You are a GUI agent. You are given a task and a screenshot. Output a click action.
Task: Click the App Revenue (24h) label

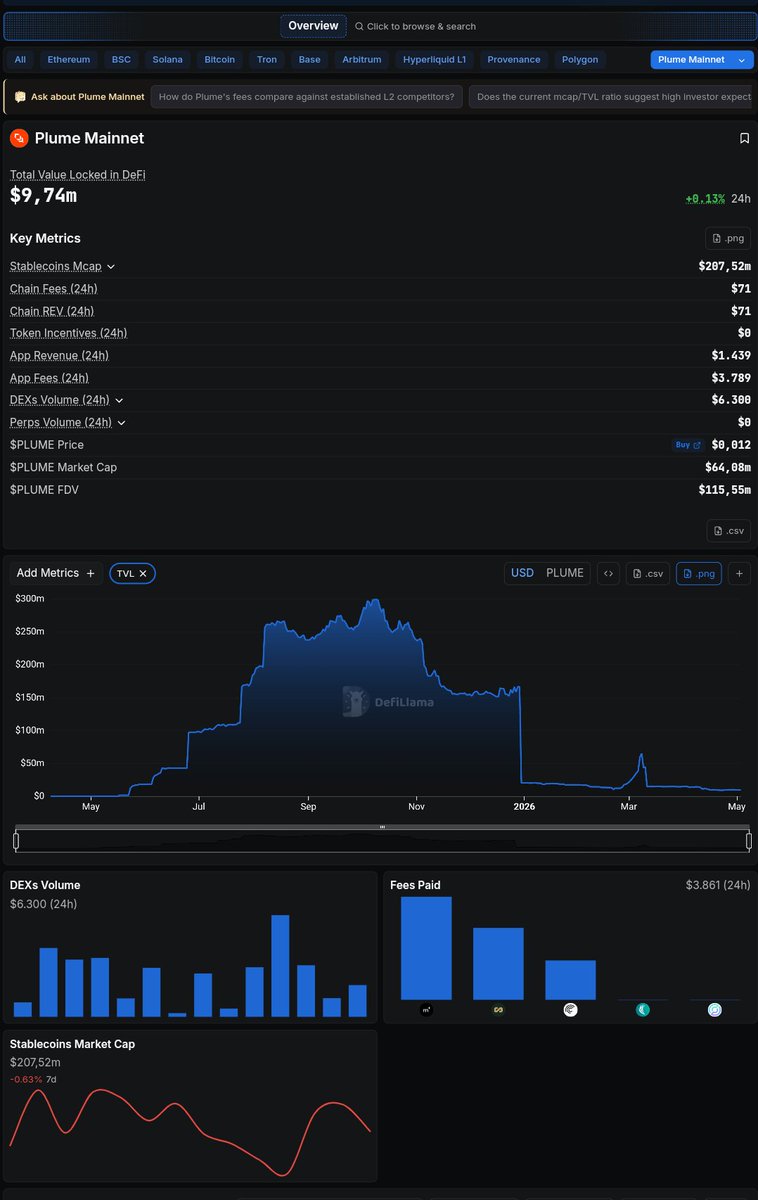(60, 356)
